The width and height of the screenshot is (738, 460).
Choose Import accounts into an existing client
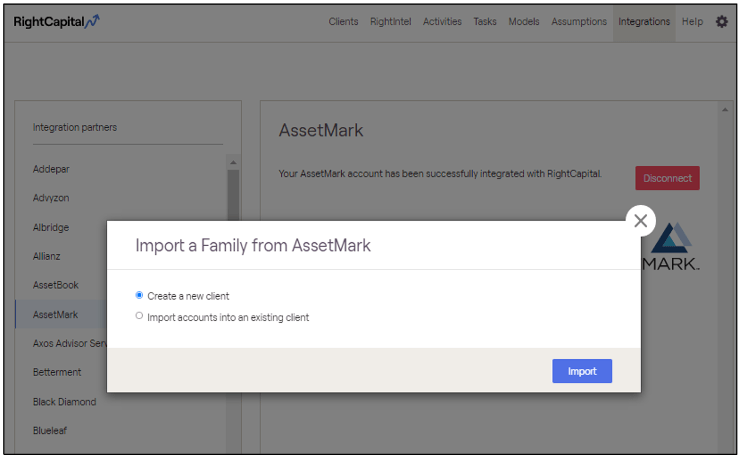pyautogui.click(x=139, y=316)
